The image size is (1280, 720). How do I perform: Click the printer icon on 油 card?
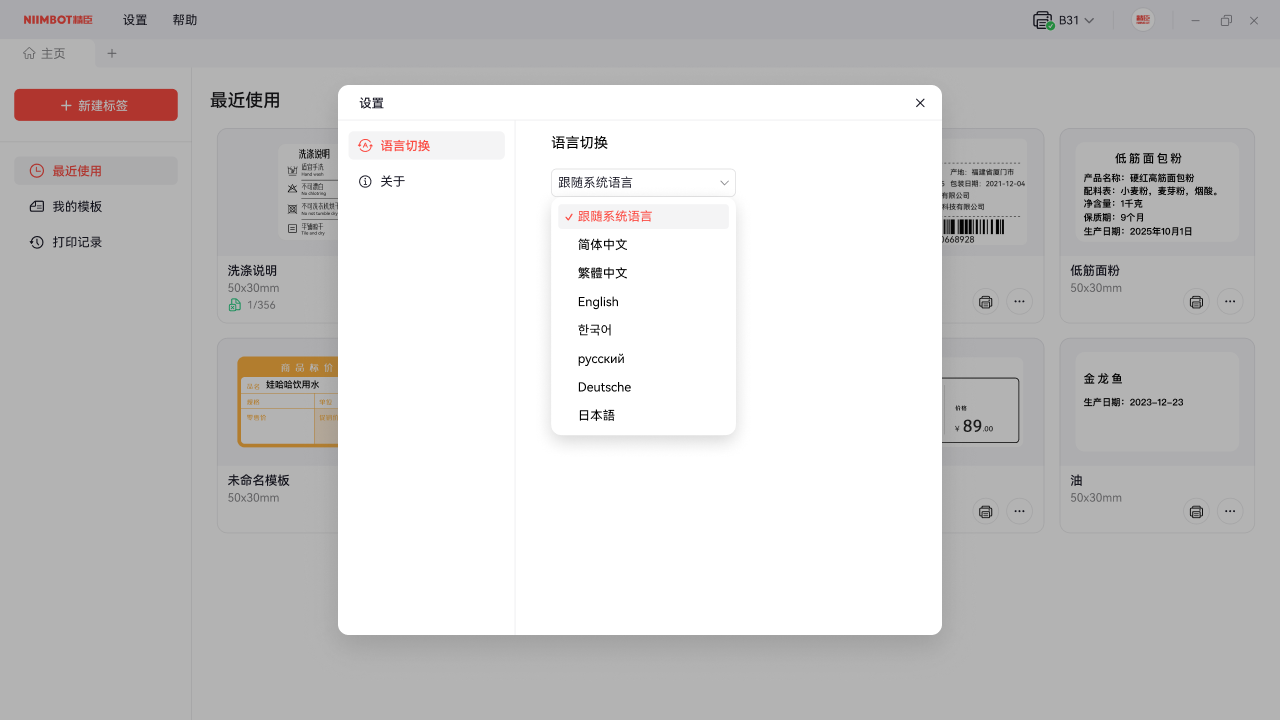pyautogui.click(x=1196, y=512)
